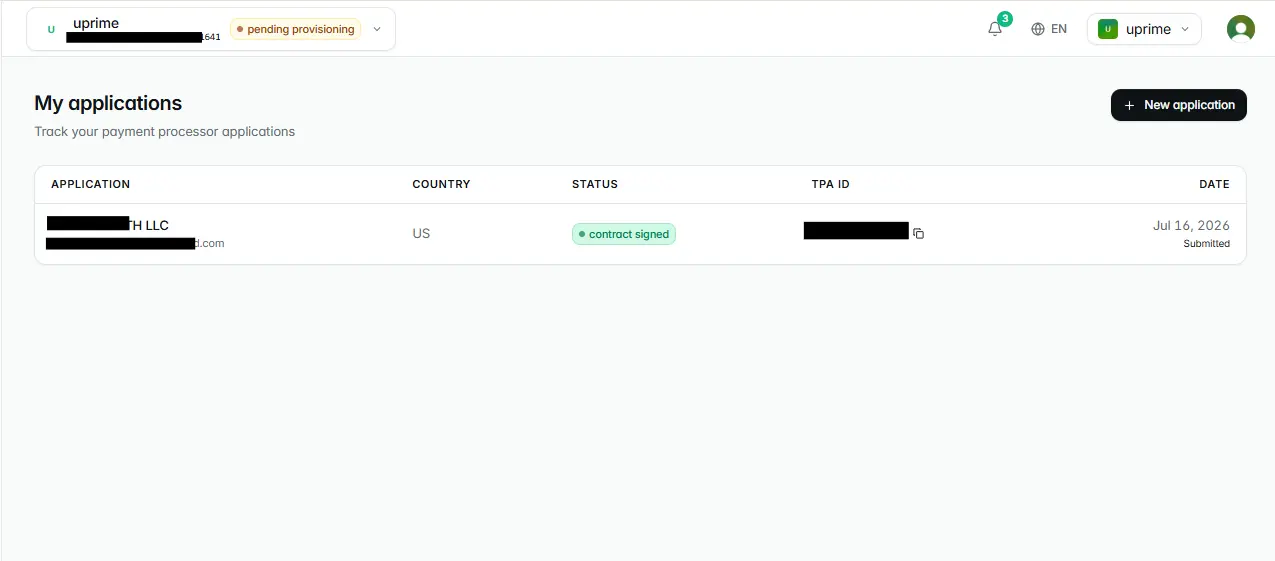Viewport: 1275px width, 561px height.
Task: Open the notifications bell icon
Action: [994, 29]
